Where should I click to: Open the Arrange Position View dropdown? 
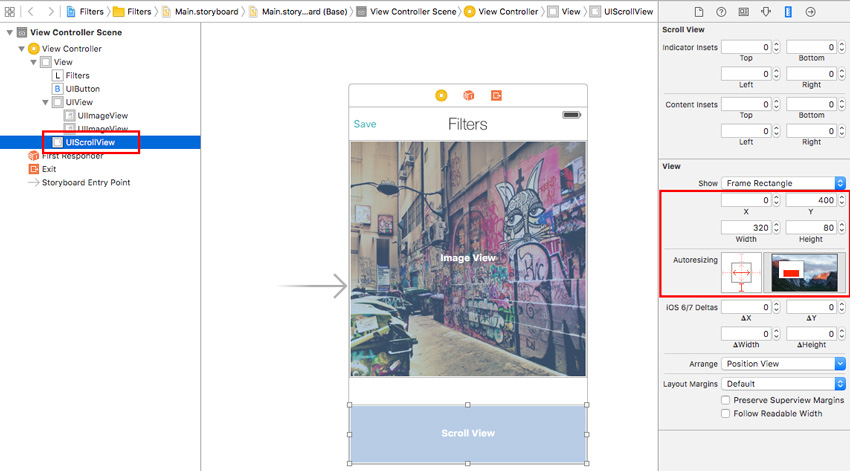tap(783, 364)
